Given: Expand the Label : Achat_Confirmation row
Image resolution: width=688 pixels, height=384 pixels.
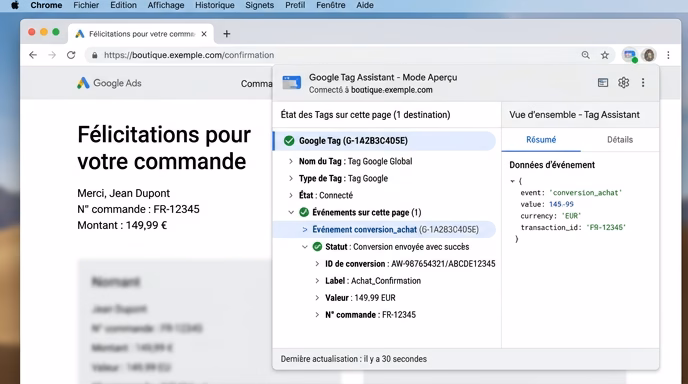Looking at the screenshot, I should [x=317, y=281].
